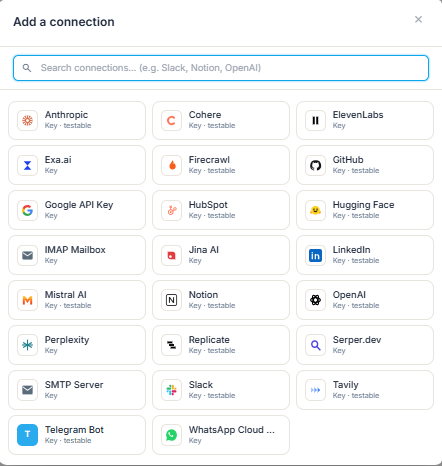
Task: Select the Notion logo icon
Action: click(171, 300)
